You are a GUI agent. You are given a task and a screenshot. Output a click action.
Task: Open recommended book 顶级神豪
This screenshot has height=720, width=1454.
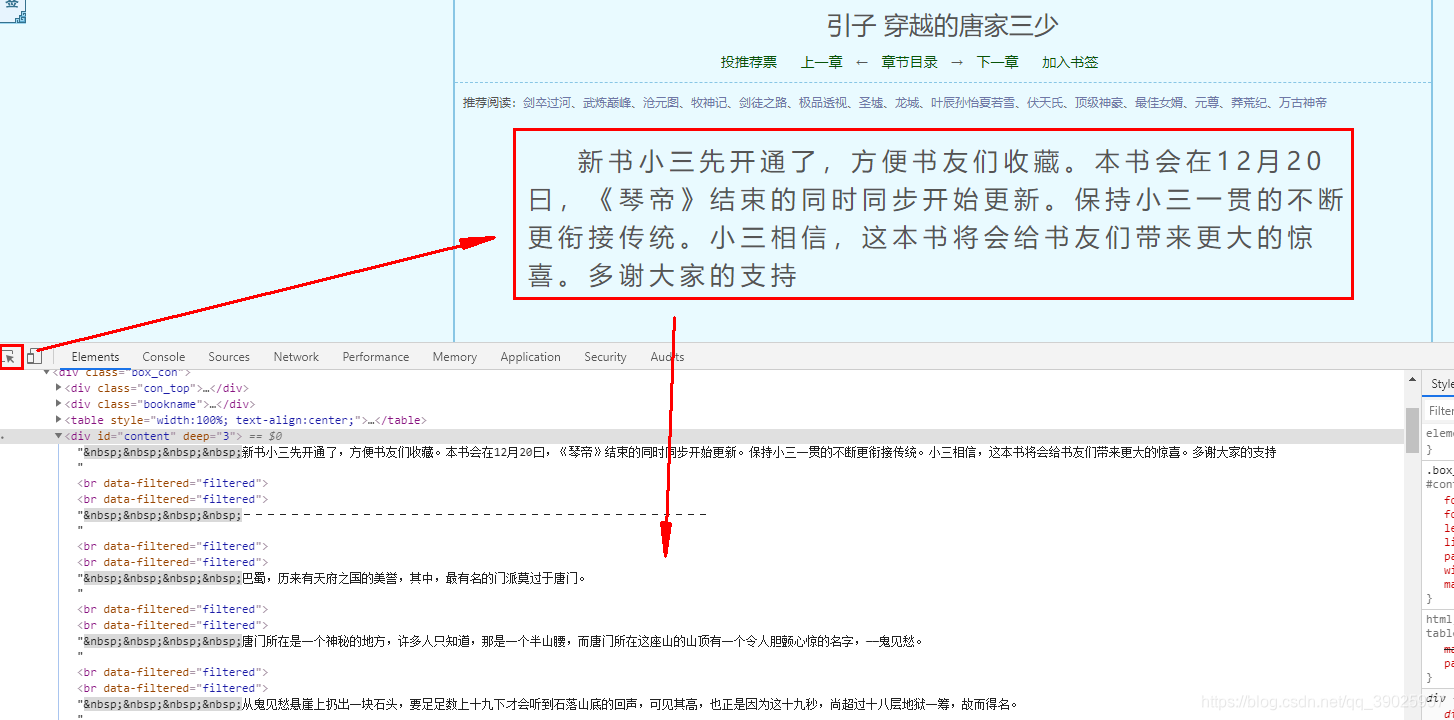click(1099, 102)
